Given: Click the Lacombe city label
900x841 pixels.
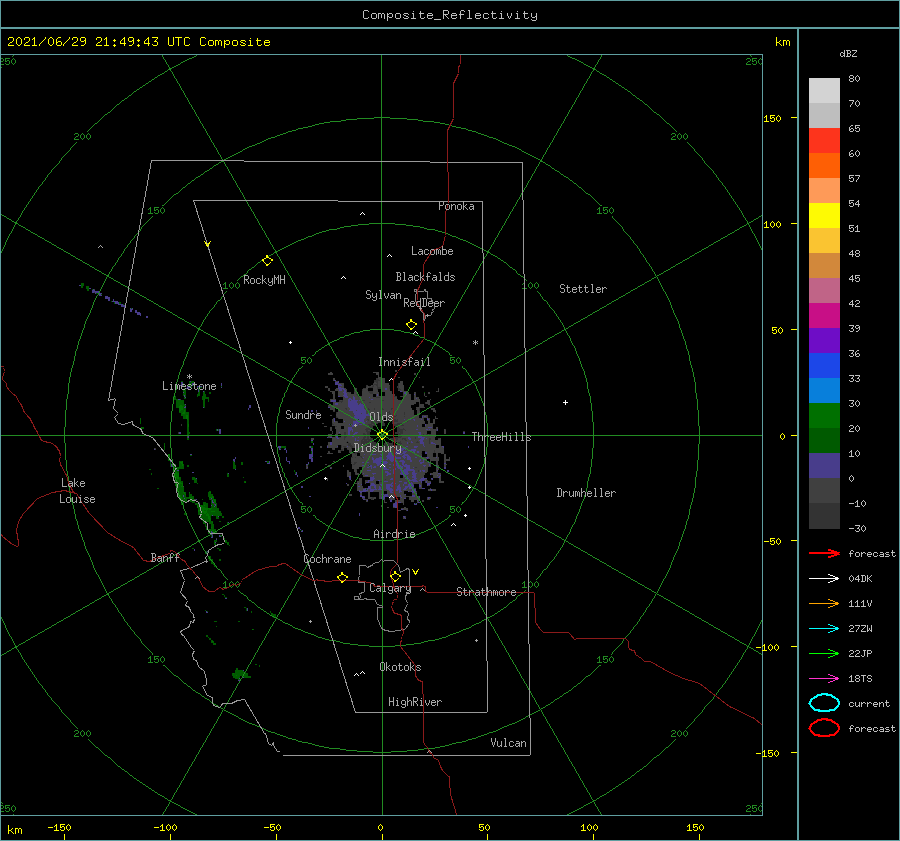Looking at the screenshot, I should [432, 251].
